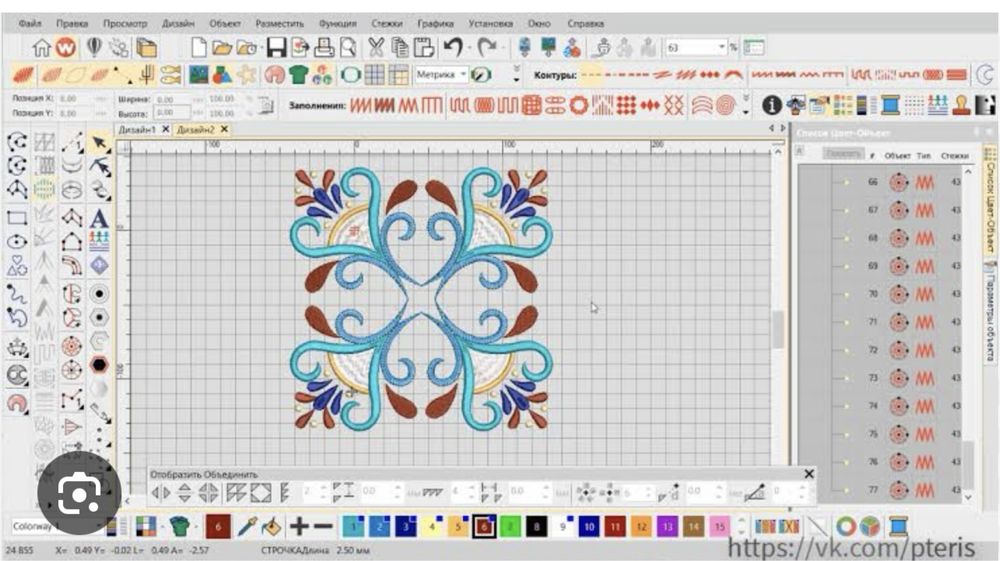Image resolution: width=1000 pixels, height=561 pixels.
Task: Close the Дизайн2 tab
Action: click(224, 129)
